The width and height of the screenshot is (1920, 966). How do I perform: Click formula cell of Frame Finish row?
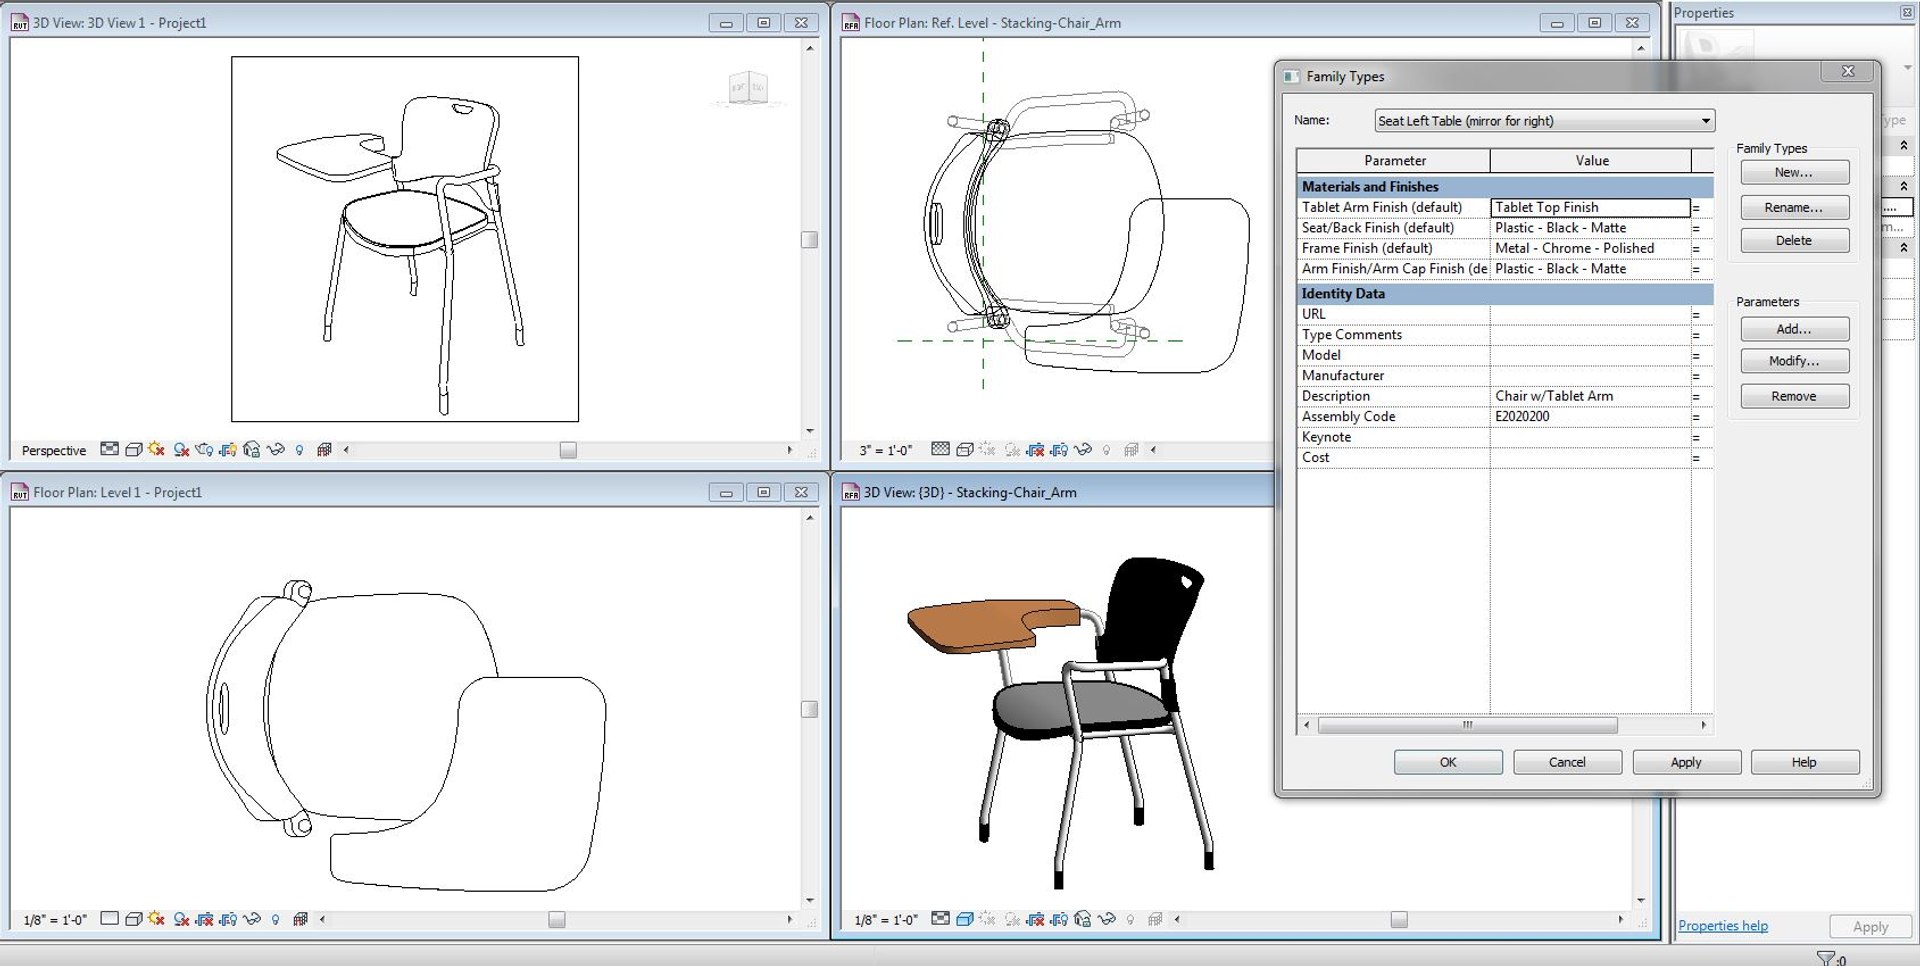coord(1701,248)
